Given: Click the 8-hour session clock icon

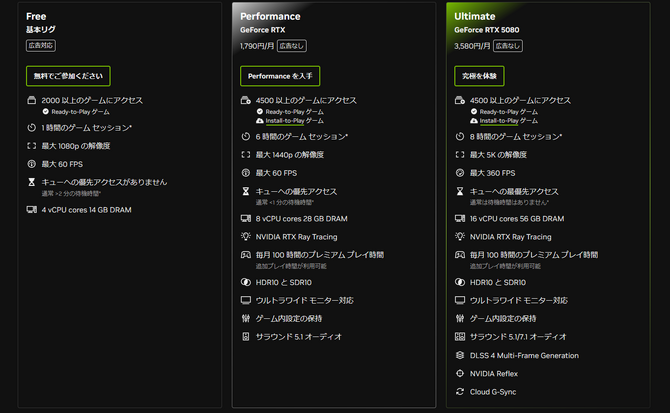Looking at the screenshot, I should (x=460, y=136).
